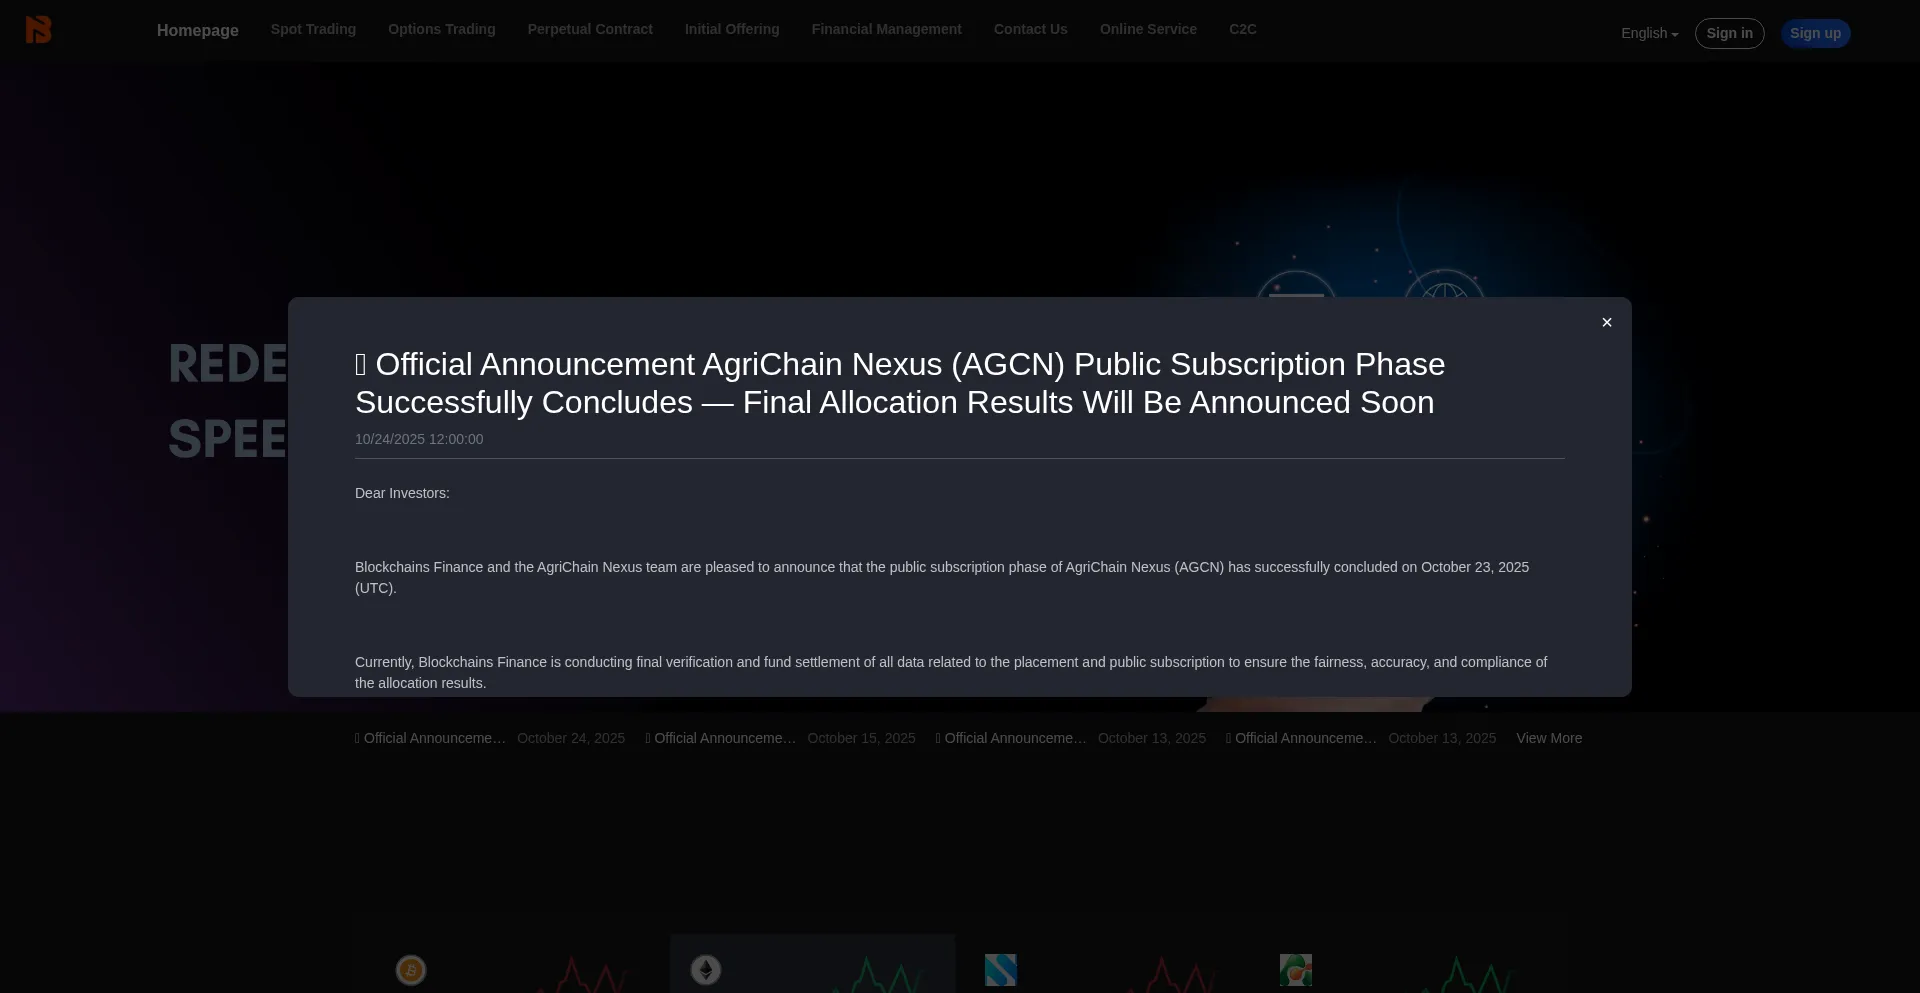Click the blue striped S token icon
Screen dimensions: 1920x993
(1000, 970)
